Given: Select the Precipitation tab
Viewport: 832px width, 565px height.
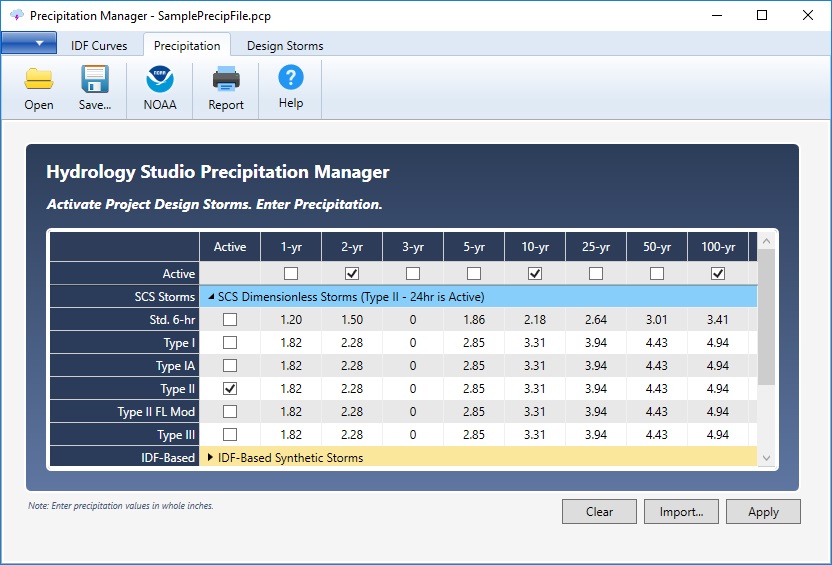Looking at the screenshot, I should tap(187, 46).
